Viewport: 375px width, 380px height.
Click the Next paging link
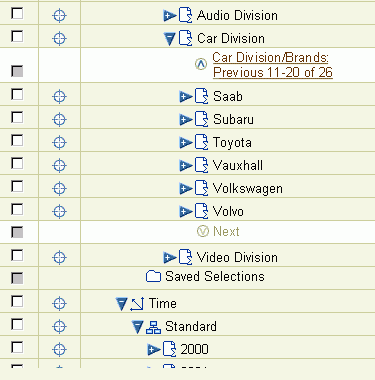[x=226, y=231]
